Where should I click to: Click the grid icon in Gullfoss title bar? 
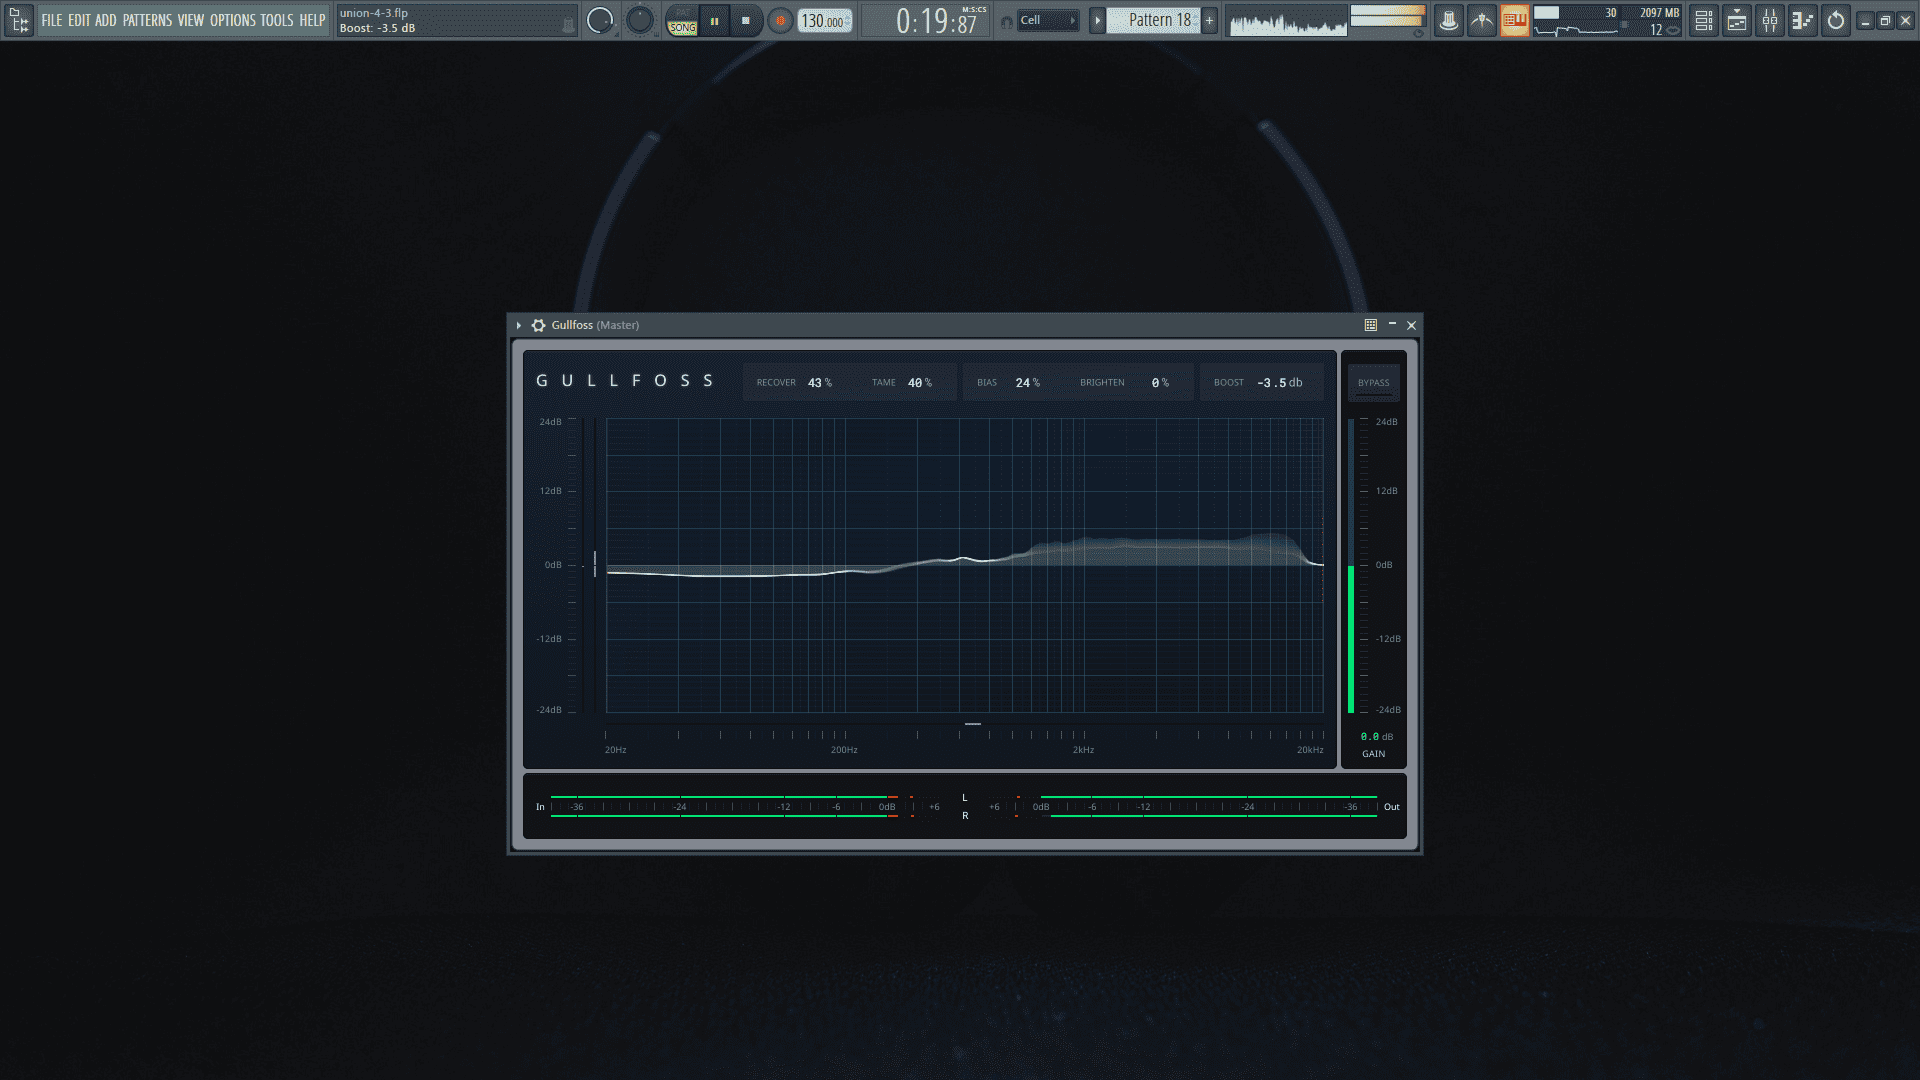[1371, 325]
